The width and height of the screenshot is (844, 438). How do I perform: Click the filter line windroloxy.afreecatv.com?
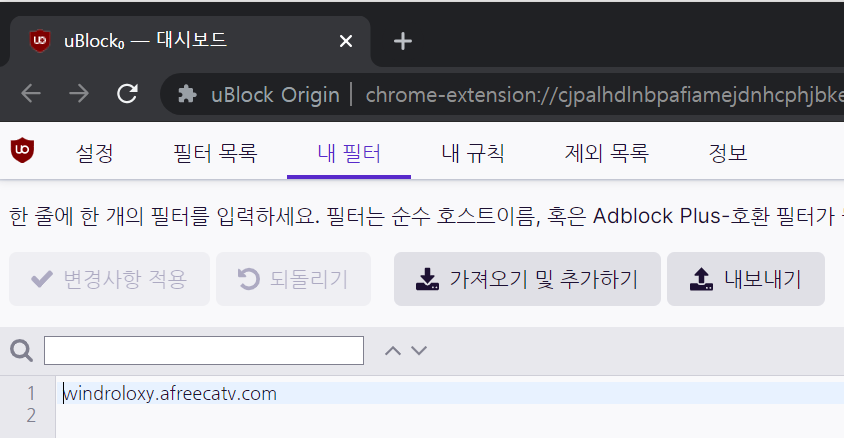(170, 393)
